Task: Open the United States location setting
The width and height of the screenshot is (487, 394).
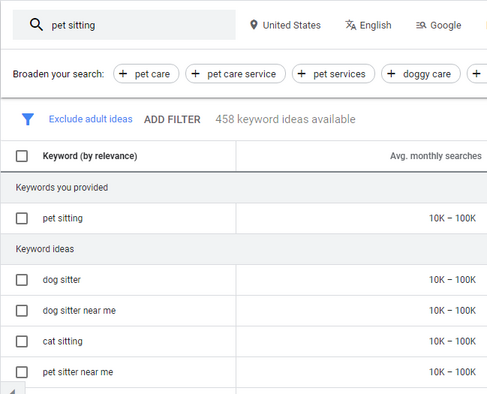Action: click(285, 25)
